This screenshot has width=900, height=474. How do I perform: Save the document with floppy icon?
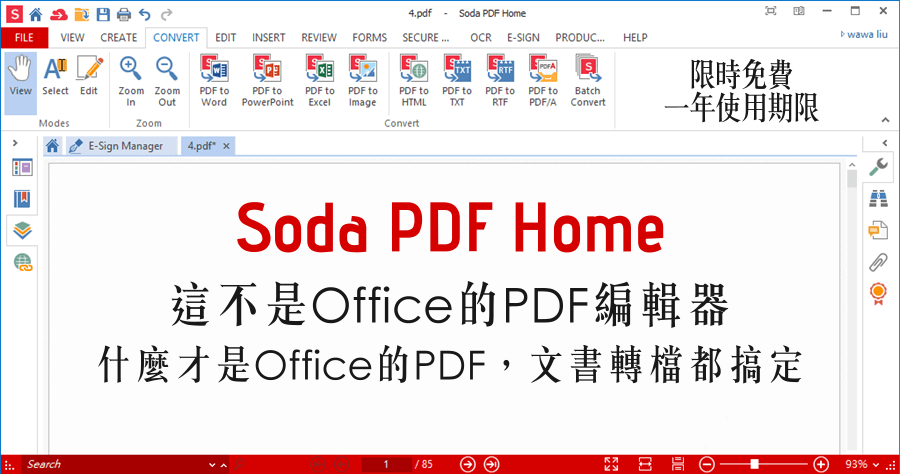103,14
